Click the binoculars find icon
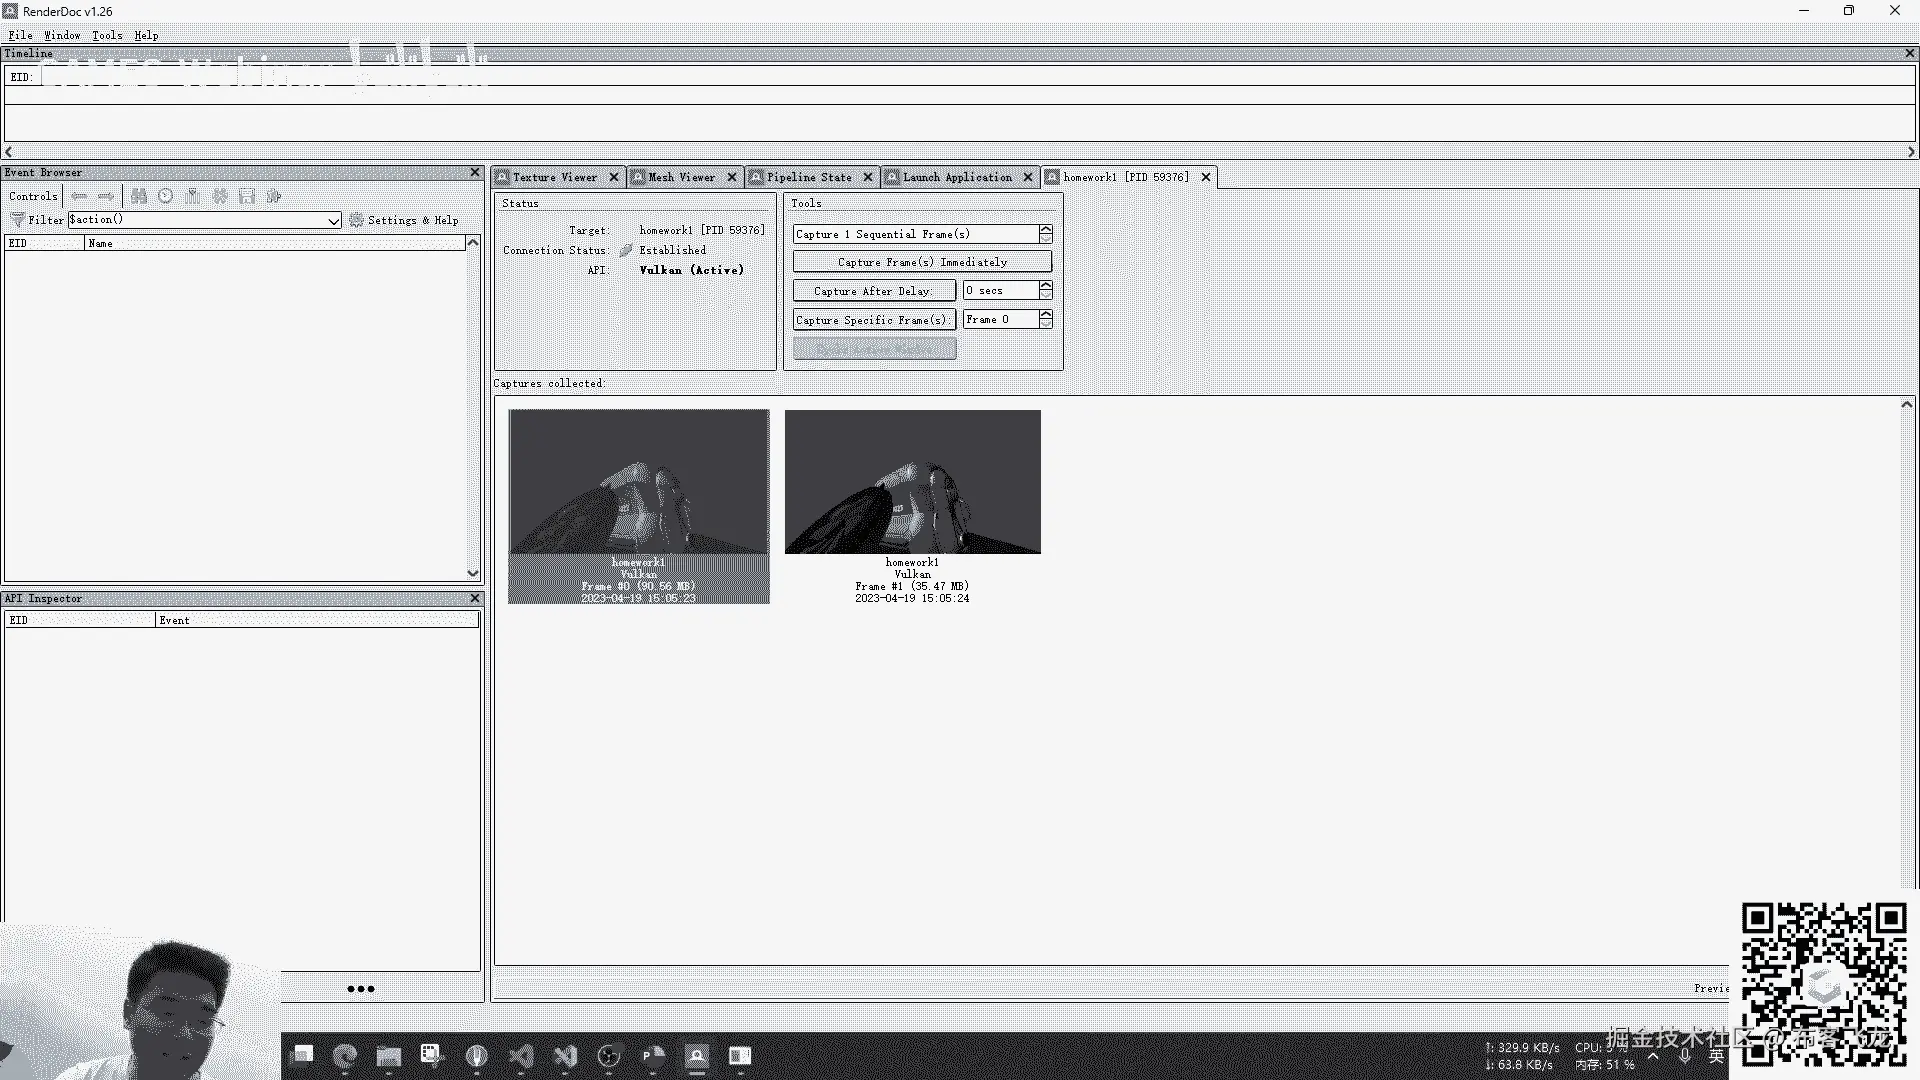This screenshot has height=1080, width=1920. (139, 196)
